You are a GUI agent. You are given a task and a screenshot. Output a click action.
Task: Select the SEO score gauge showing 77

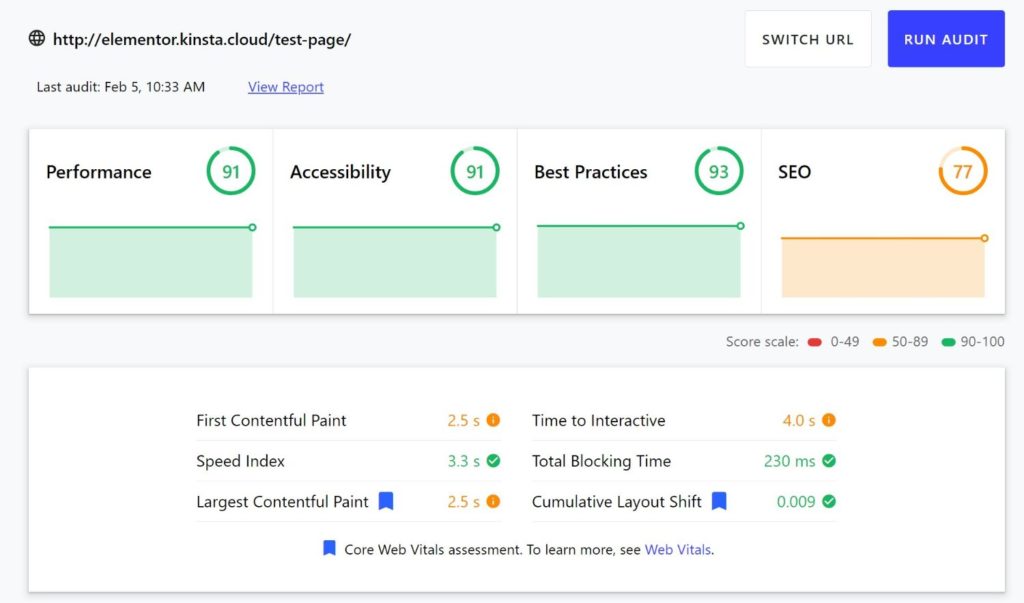(x=962, y=170)
